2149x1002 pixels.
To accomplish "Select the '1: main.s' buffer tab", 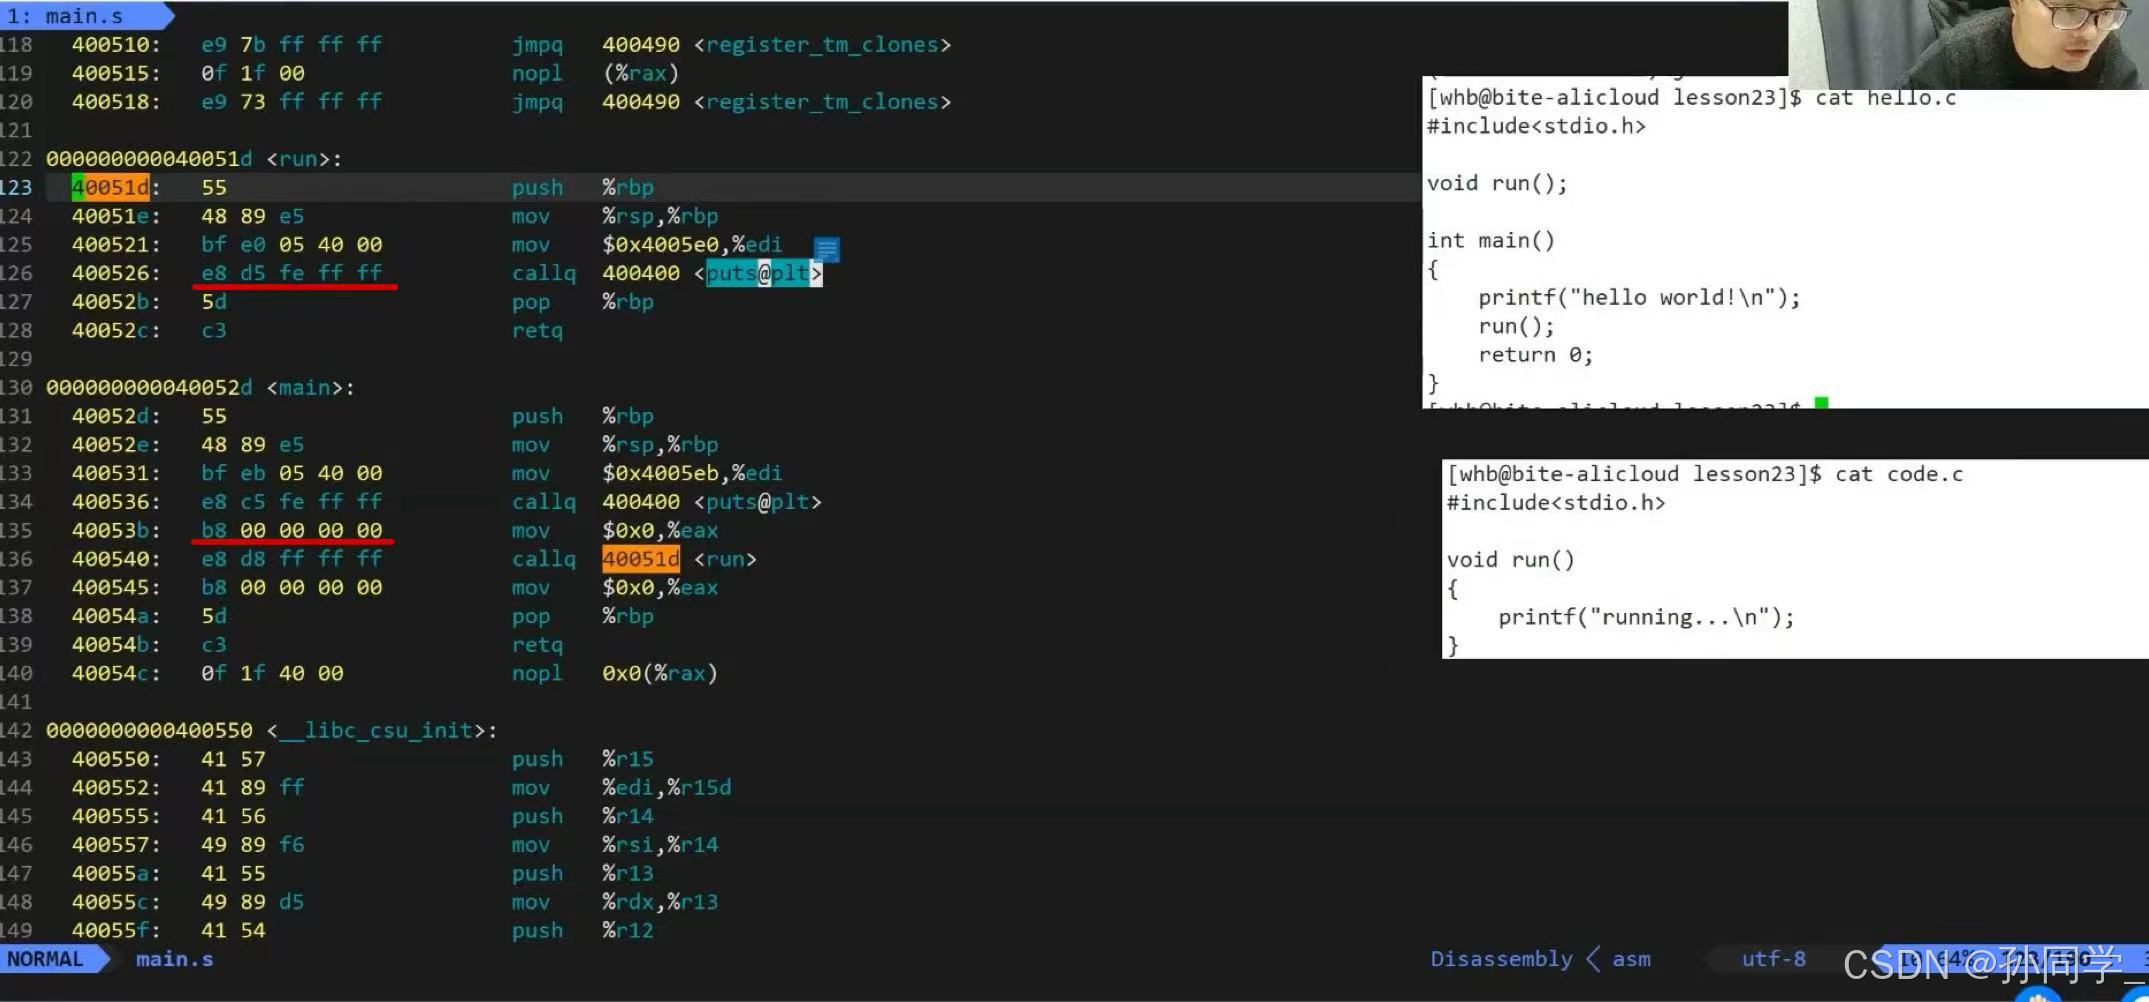I will click(x=82, y=15).
